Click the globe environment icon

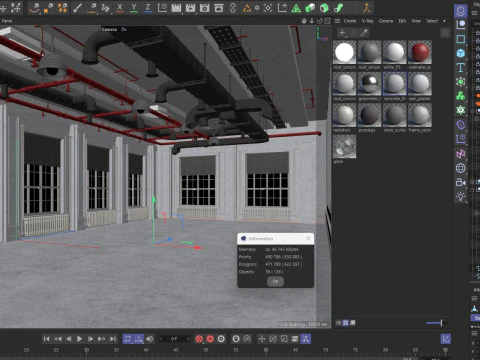click(x=461, y=168)
